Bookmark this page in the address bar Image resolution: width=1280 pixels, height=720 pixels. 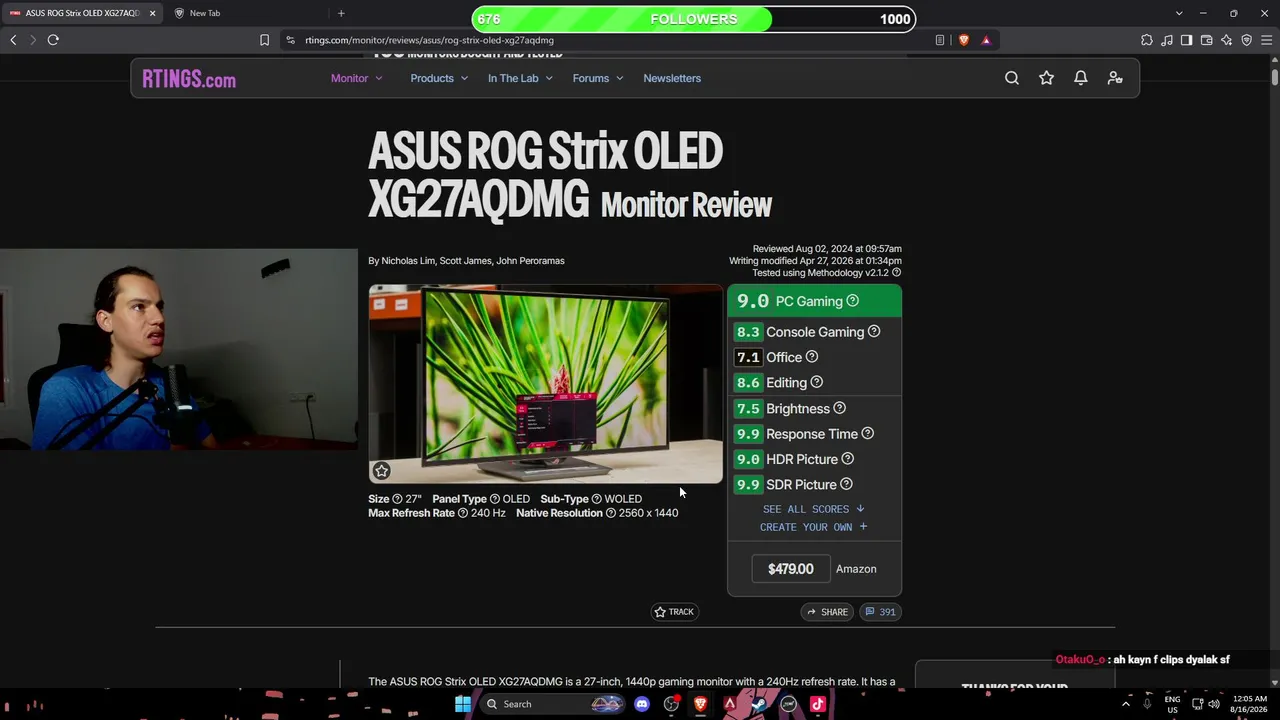(x=264, y=40)
